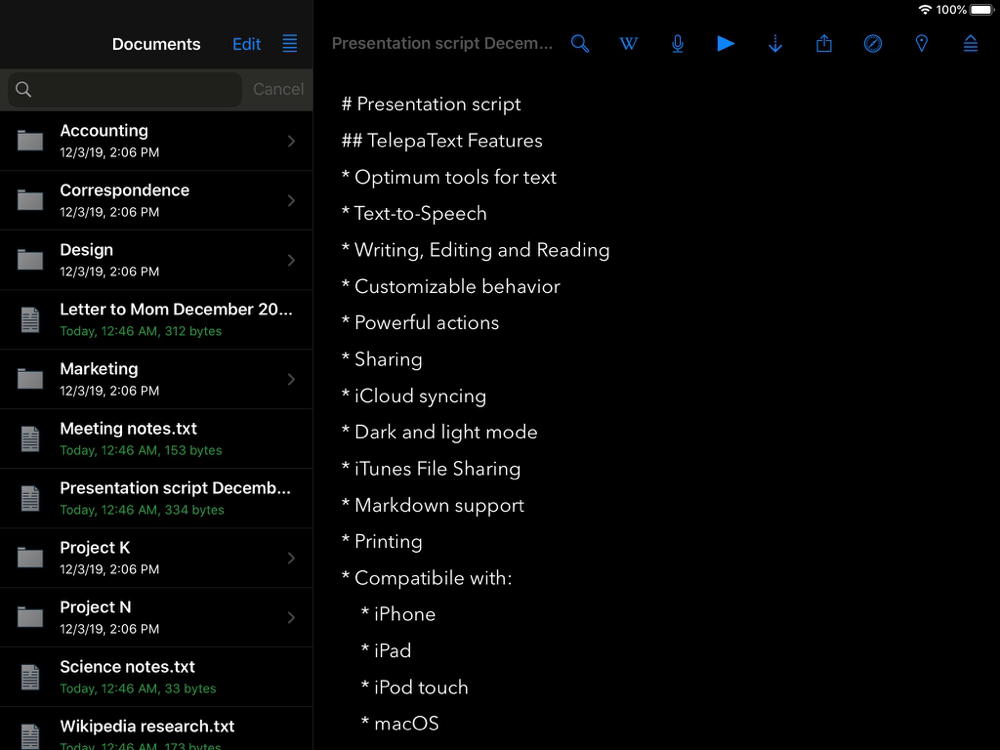Image resolution: width=1000 pixels, height=750 pixels.
Task: Tap the Wikipedia research.txt document icon
Action: (30, 735)
